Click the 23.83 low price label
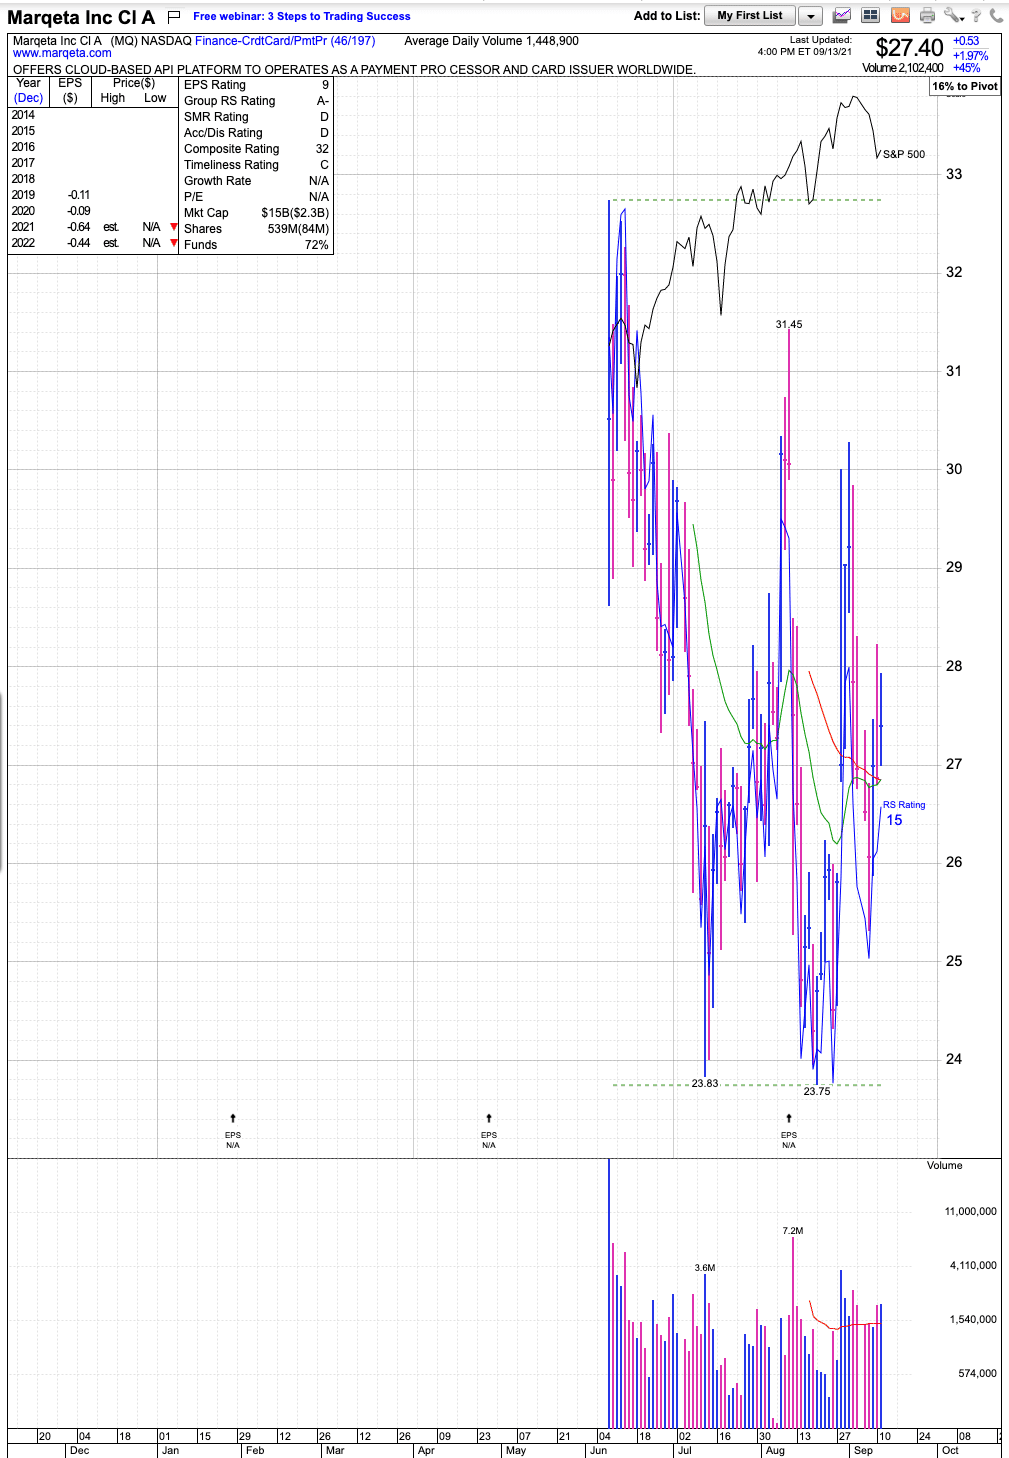This screenshot has height=1458, width=1009. [705, 1083]
